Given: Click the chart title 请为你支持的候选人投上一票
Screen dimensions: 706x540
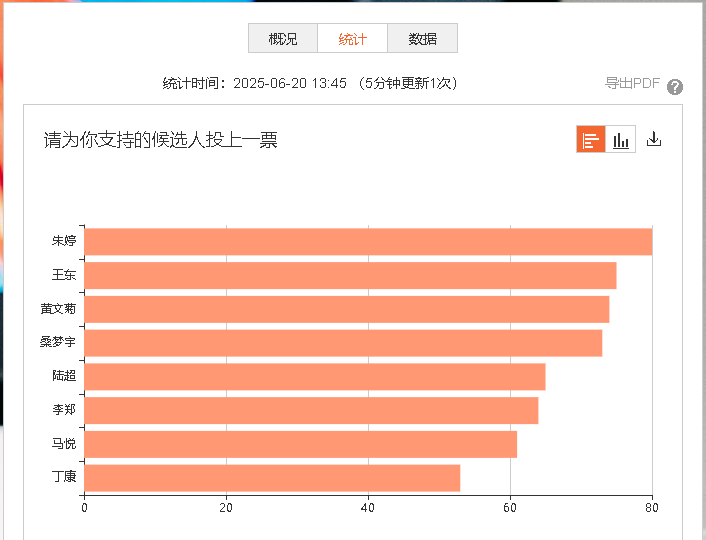Looking at the screenshot, I should 160,141.
